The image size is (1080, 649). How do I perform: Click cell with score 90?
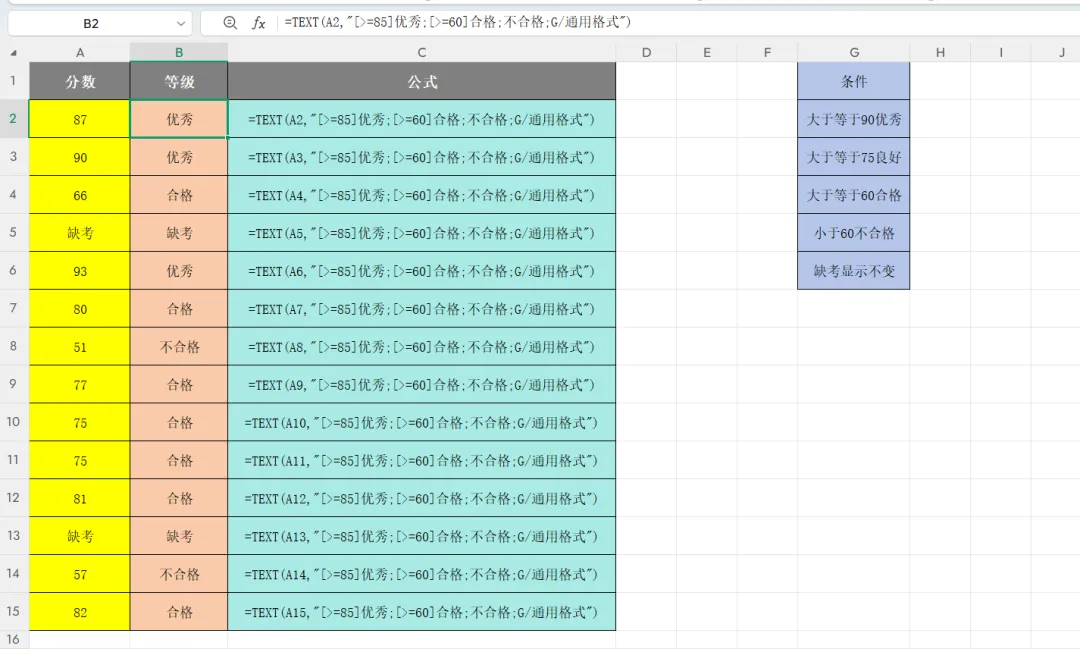(x=80, y=157)
